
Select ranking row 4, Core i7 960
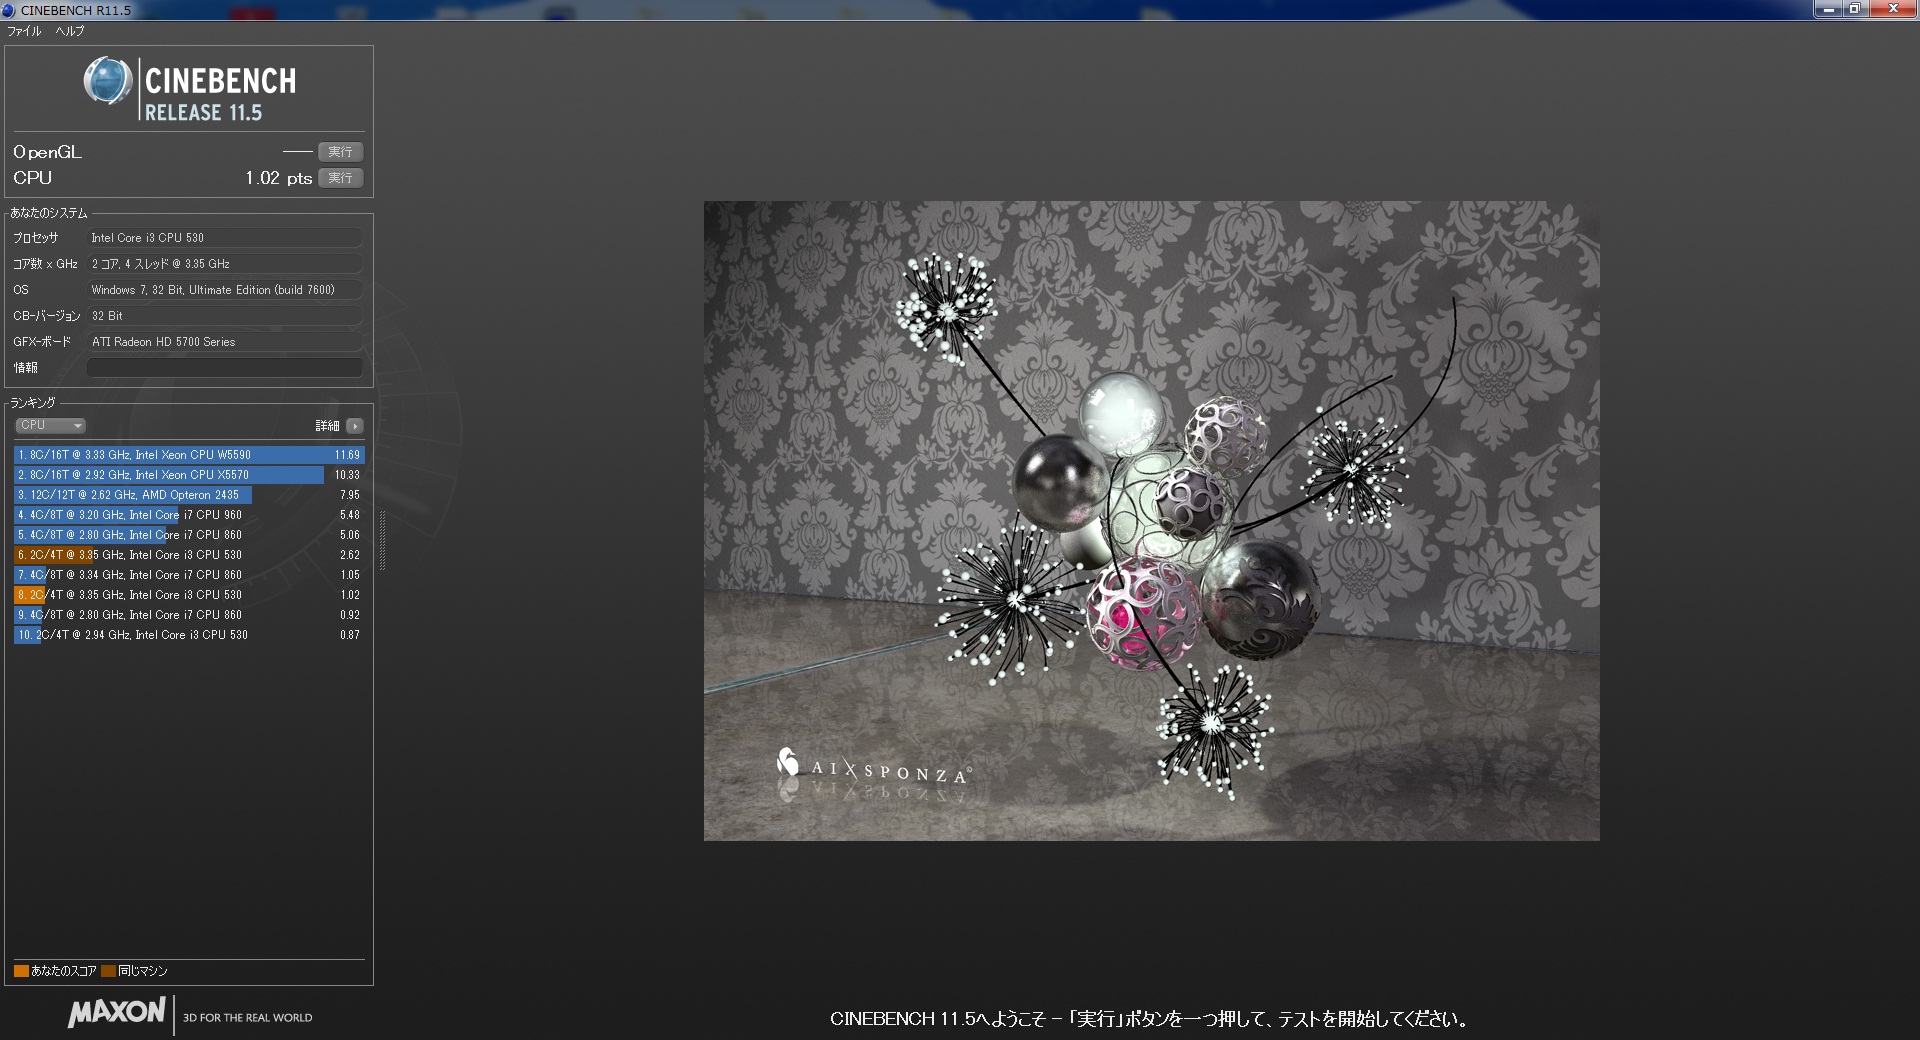[189, 515]
